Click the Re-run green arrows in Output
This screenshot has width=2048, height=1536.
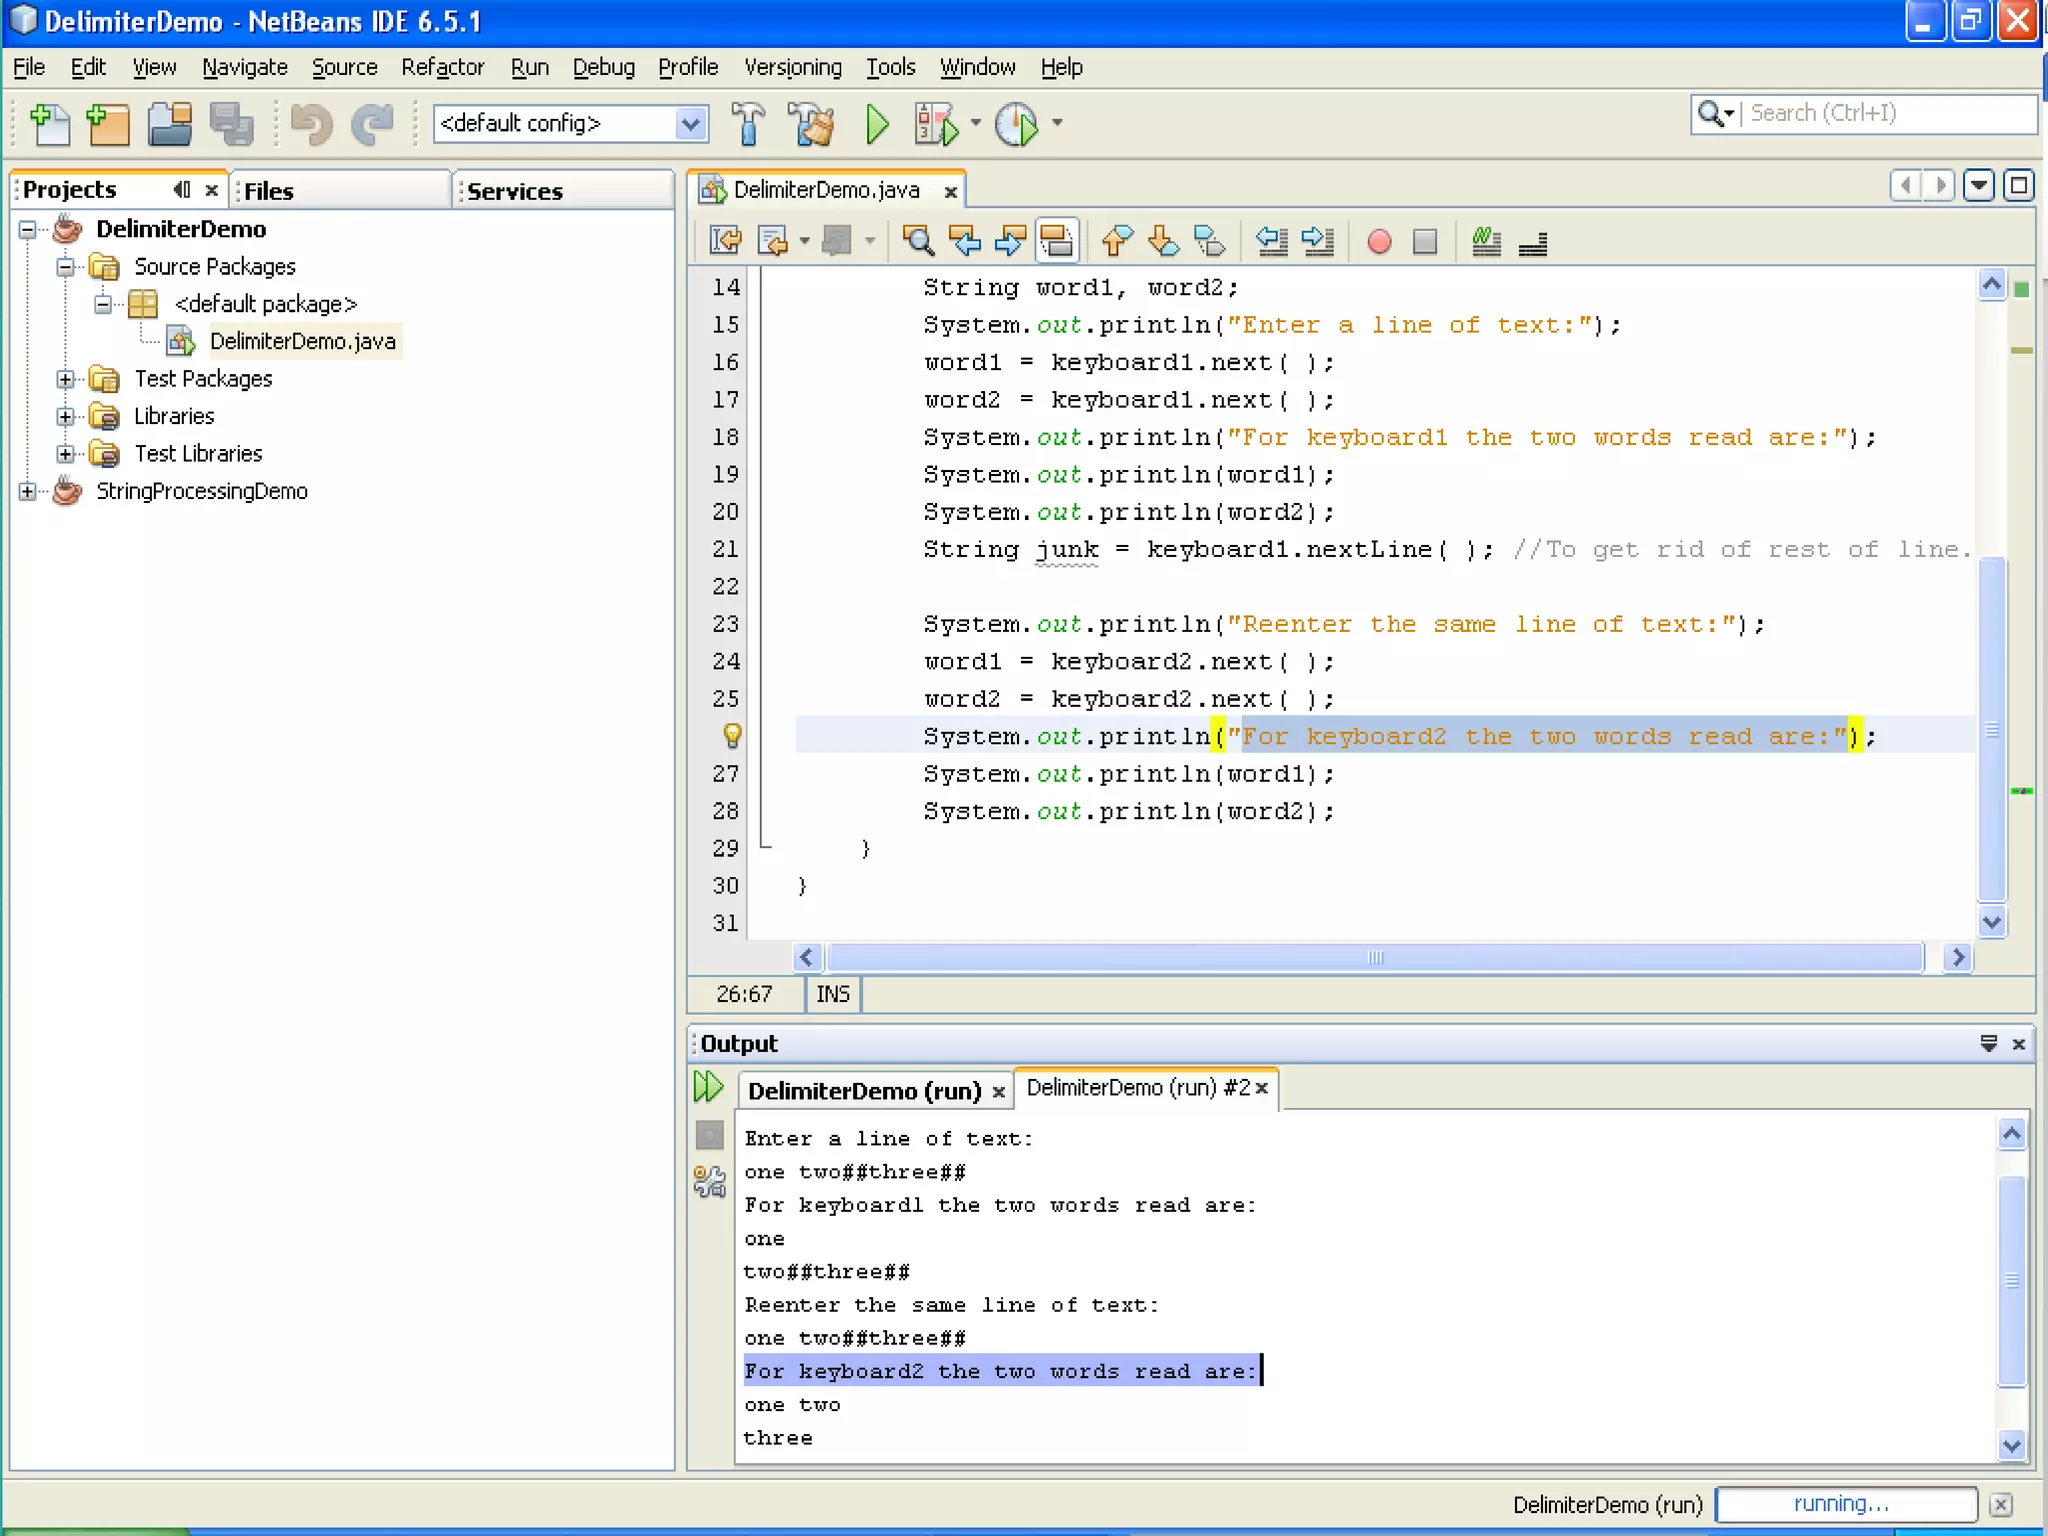click(x=708, y=1087)
